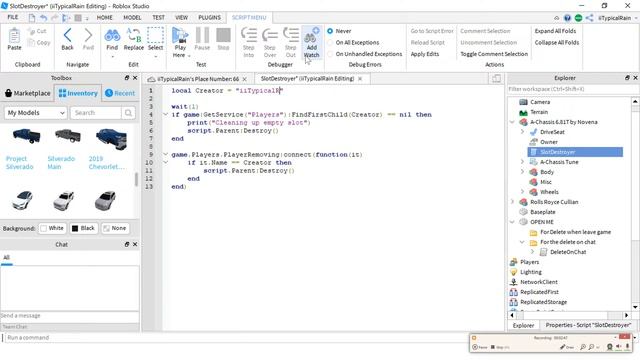Expand the Body model
Image resolution: width=640 pixels, height=360 pixels.
tap(522, 172)
